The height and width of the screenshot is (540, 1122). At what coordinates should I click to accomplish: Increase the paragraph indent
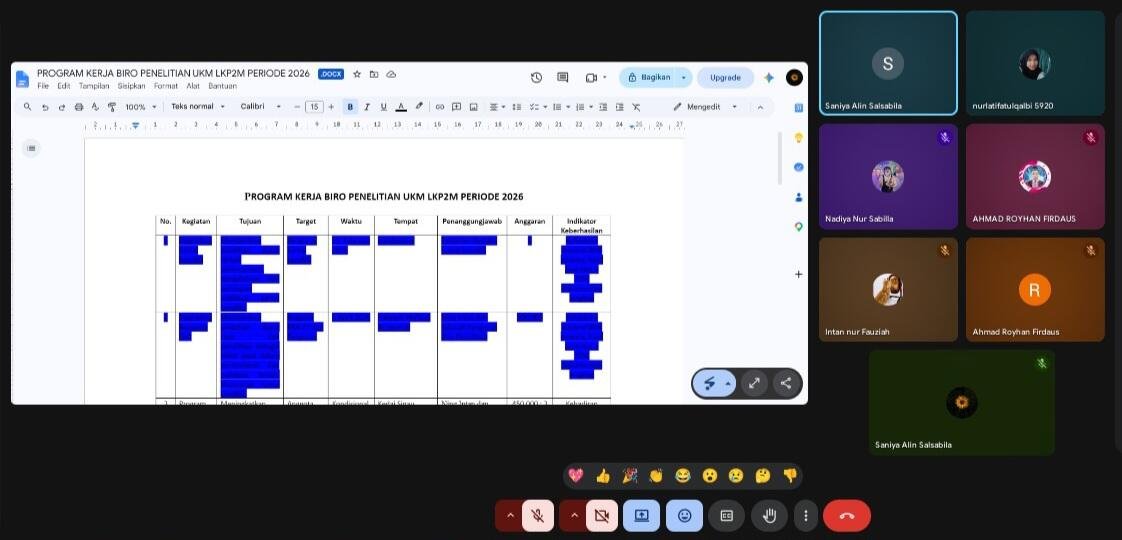[620, 107]
